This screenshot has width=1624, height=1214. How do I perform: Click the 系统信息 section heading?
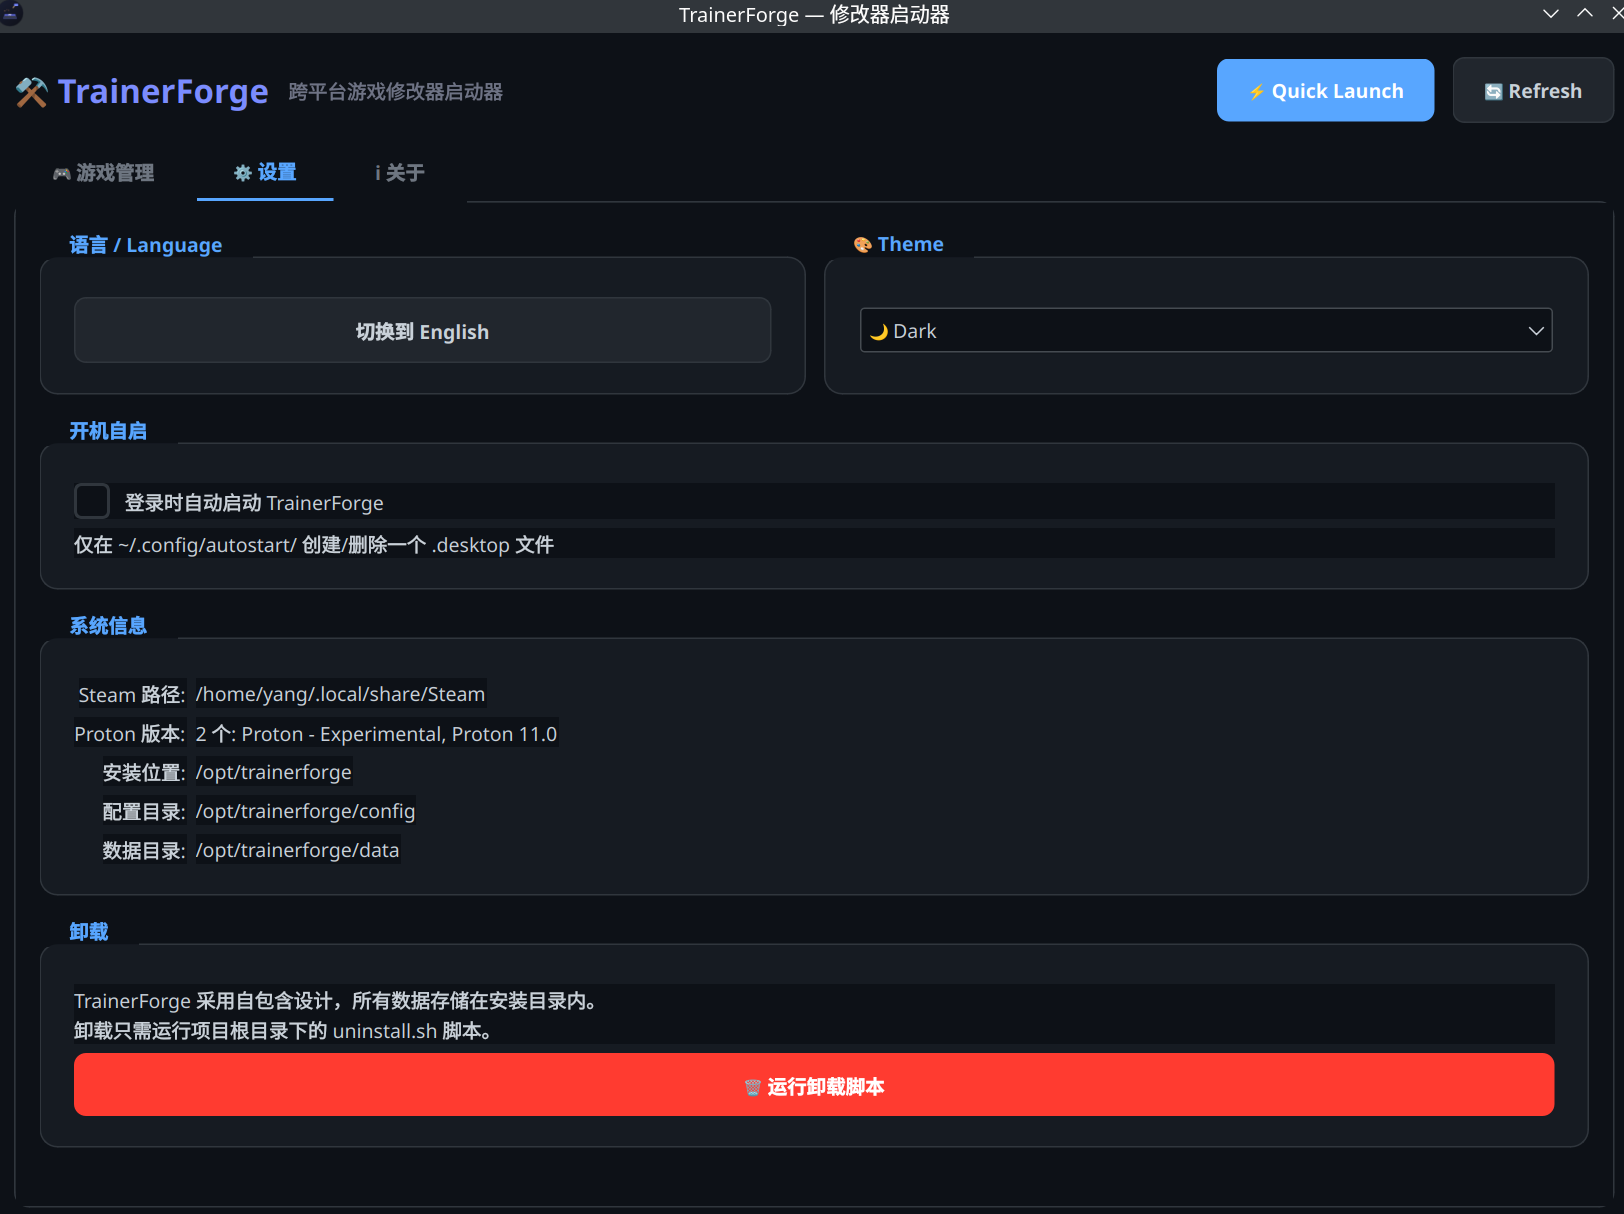tap(108, 626)
